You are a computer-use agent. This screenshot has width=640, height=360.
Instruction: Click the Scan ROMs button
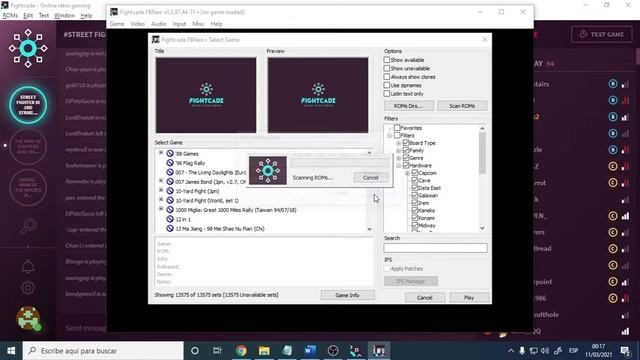(462, 106)
